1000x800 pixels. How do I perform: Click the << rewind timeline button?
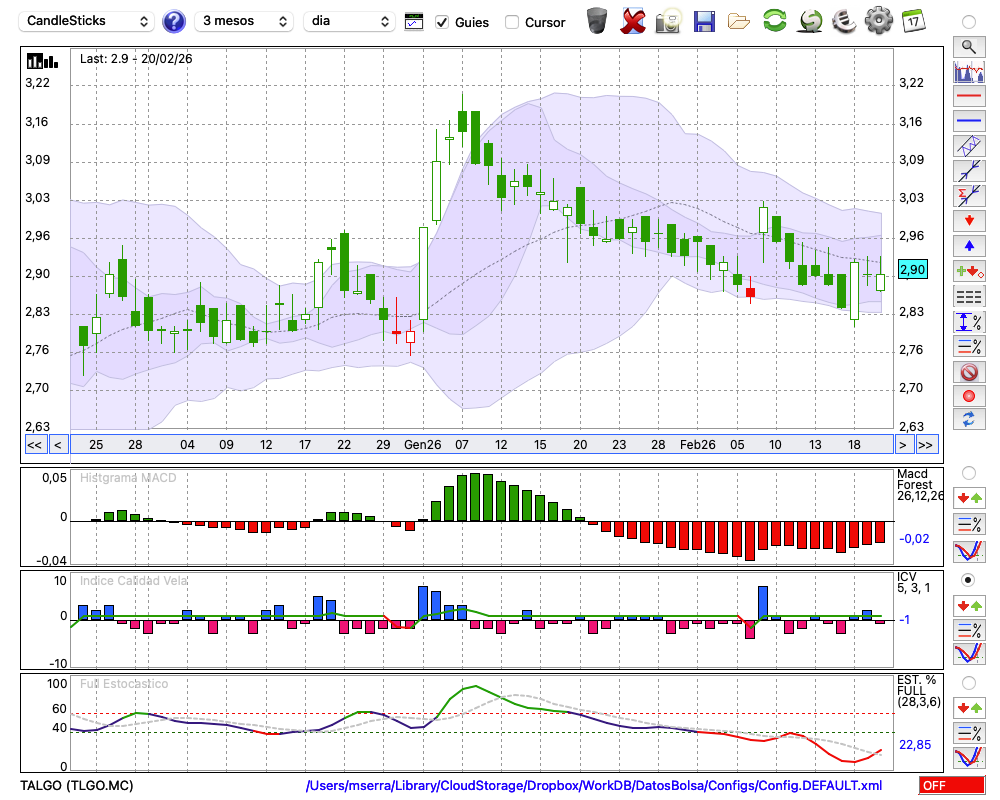34,444
